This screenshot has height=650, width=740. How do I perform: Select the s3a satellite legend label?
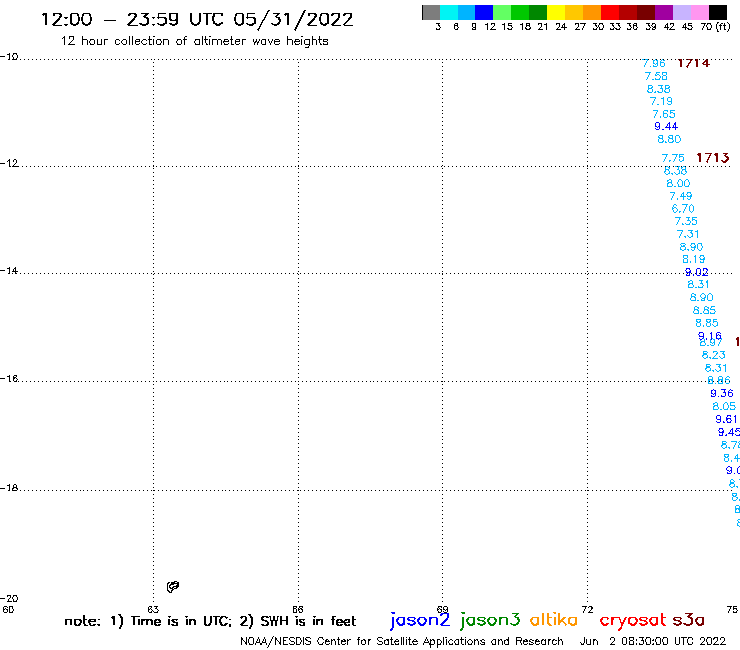point(688,620)
